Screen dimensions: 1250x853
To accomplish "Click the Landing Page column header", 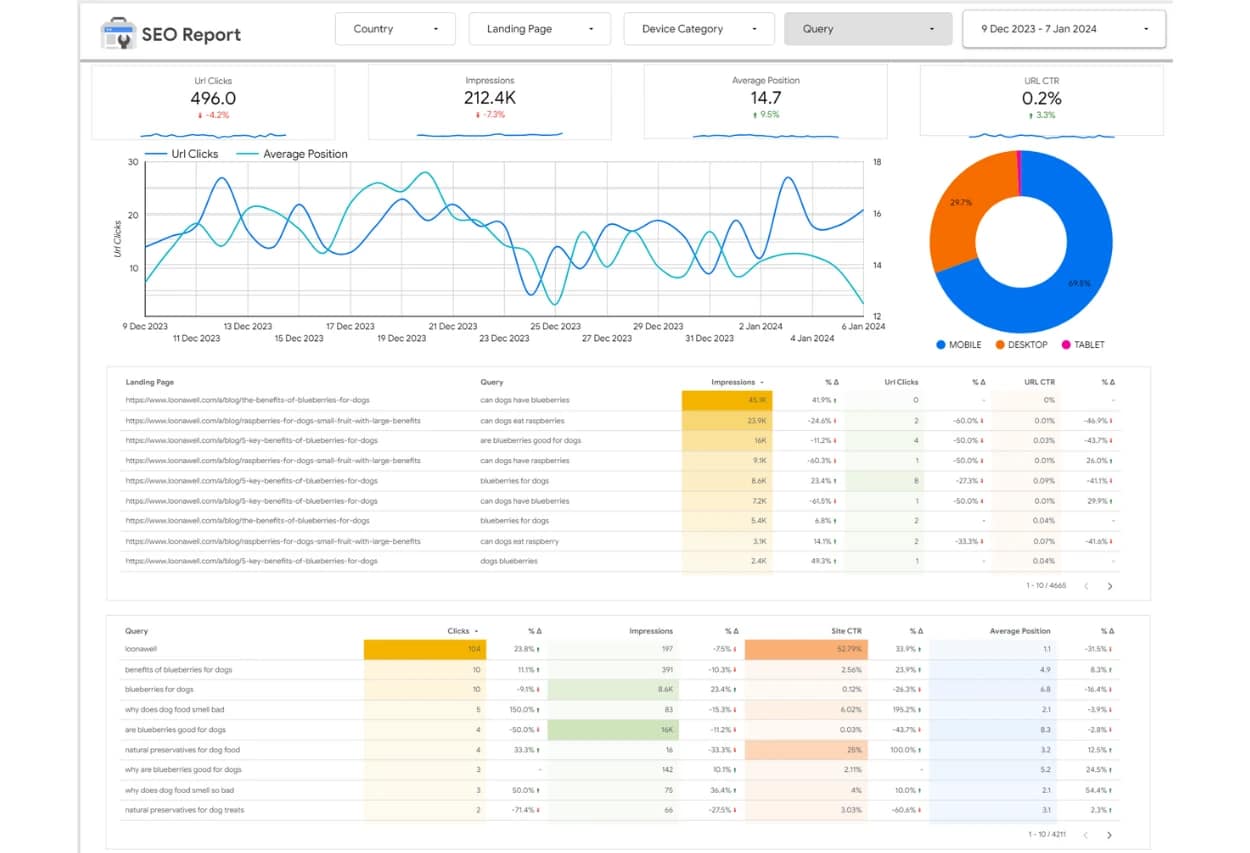I will pyautogui.click(x=150, y=382).
